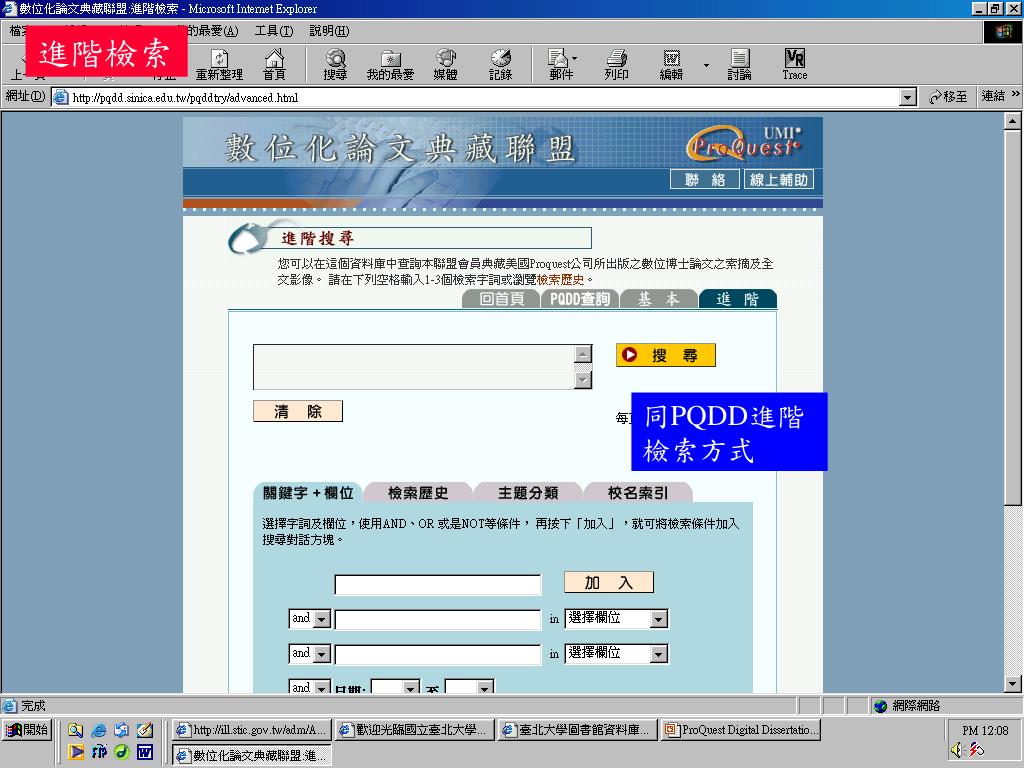Screen dimensions: 1024x768
Task: Select the 關鍵字+欄位 tab
Action: (x=308, y=492)
